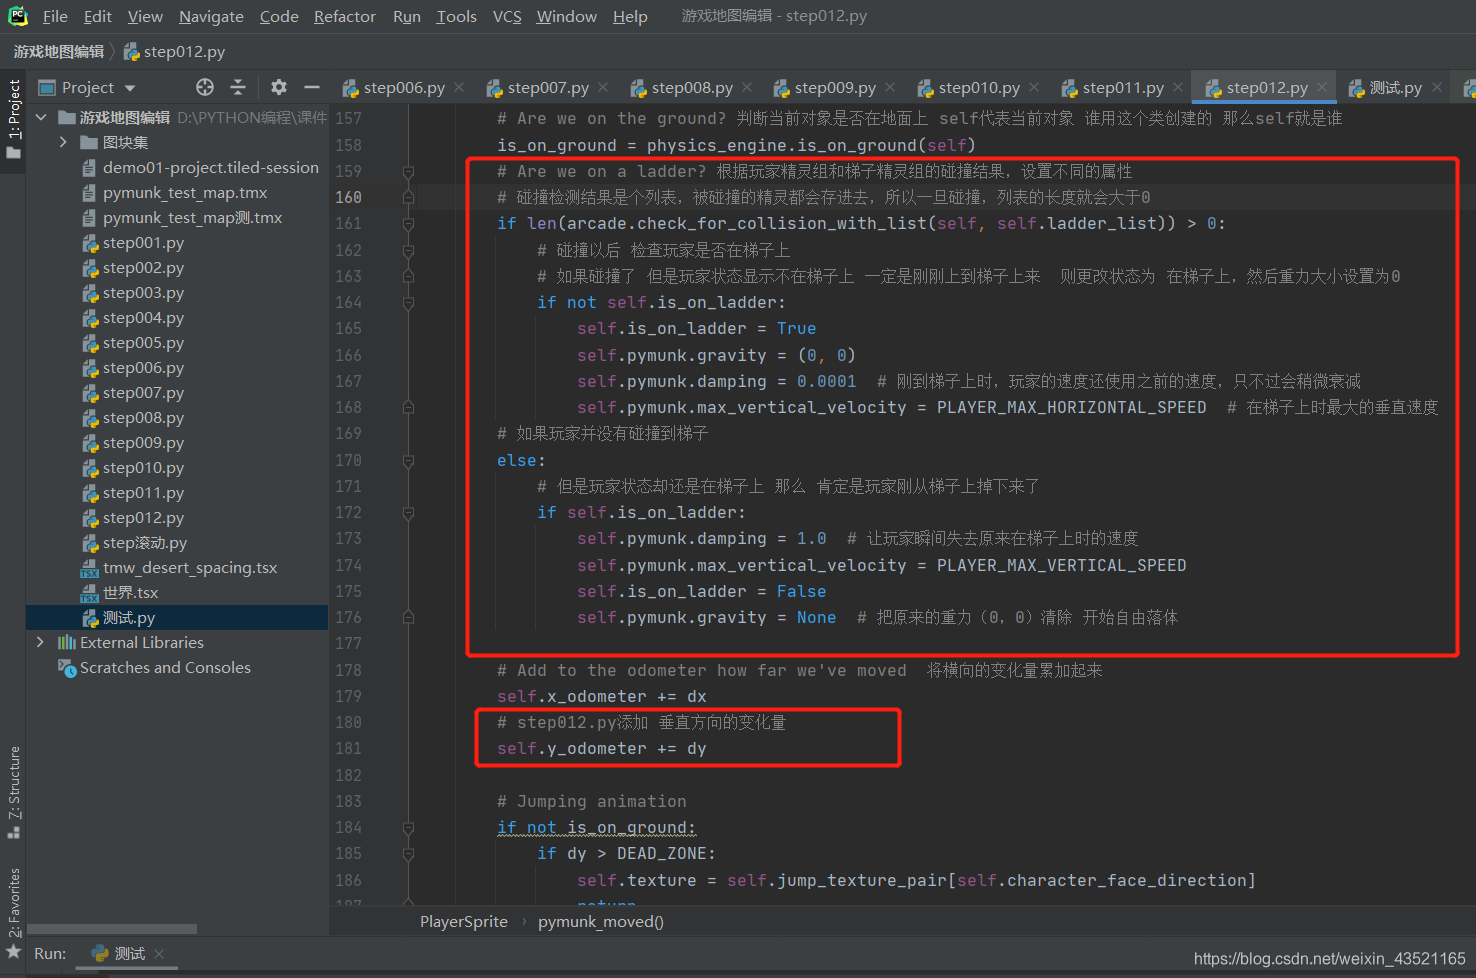The height and width of the screenshot is (978, 1476).
Task: Open the Tools menu
Action: click(457, 16)
